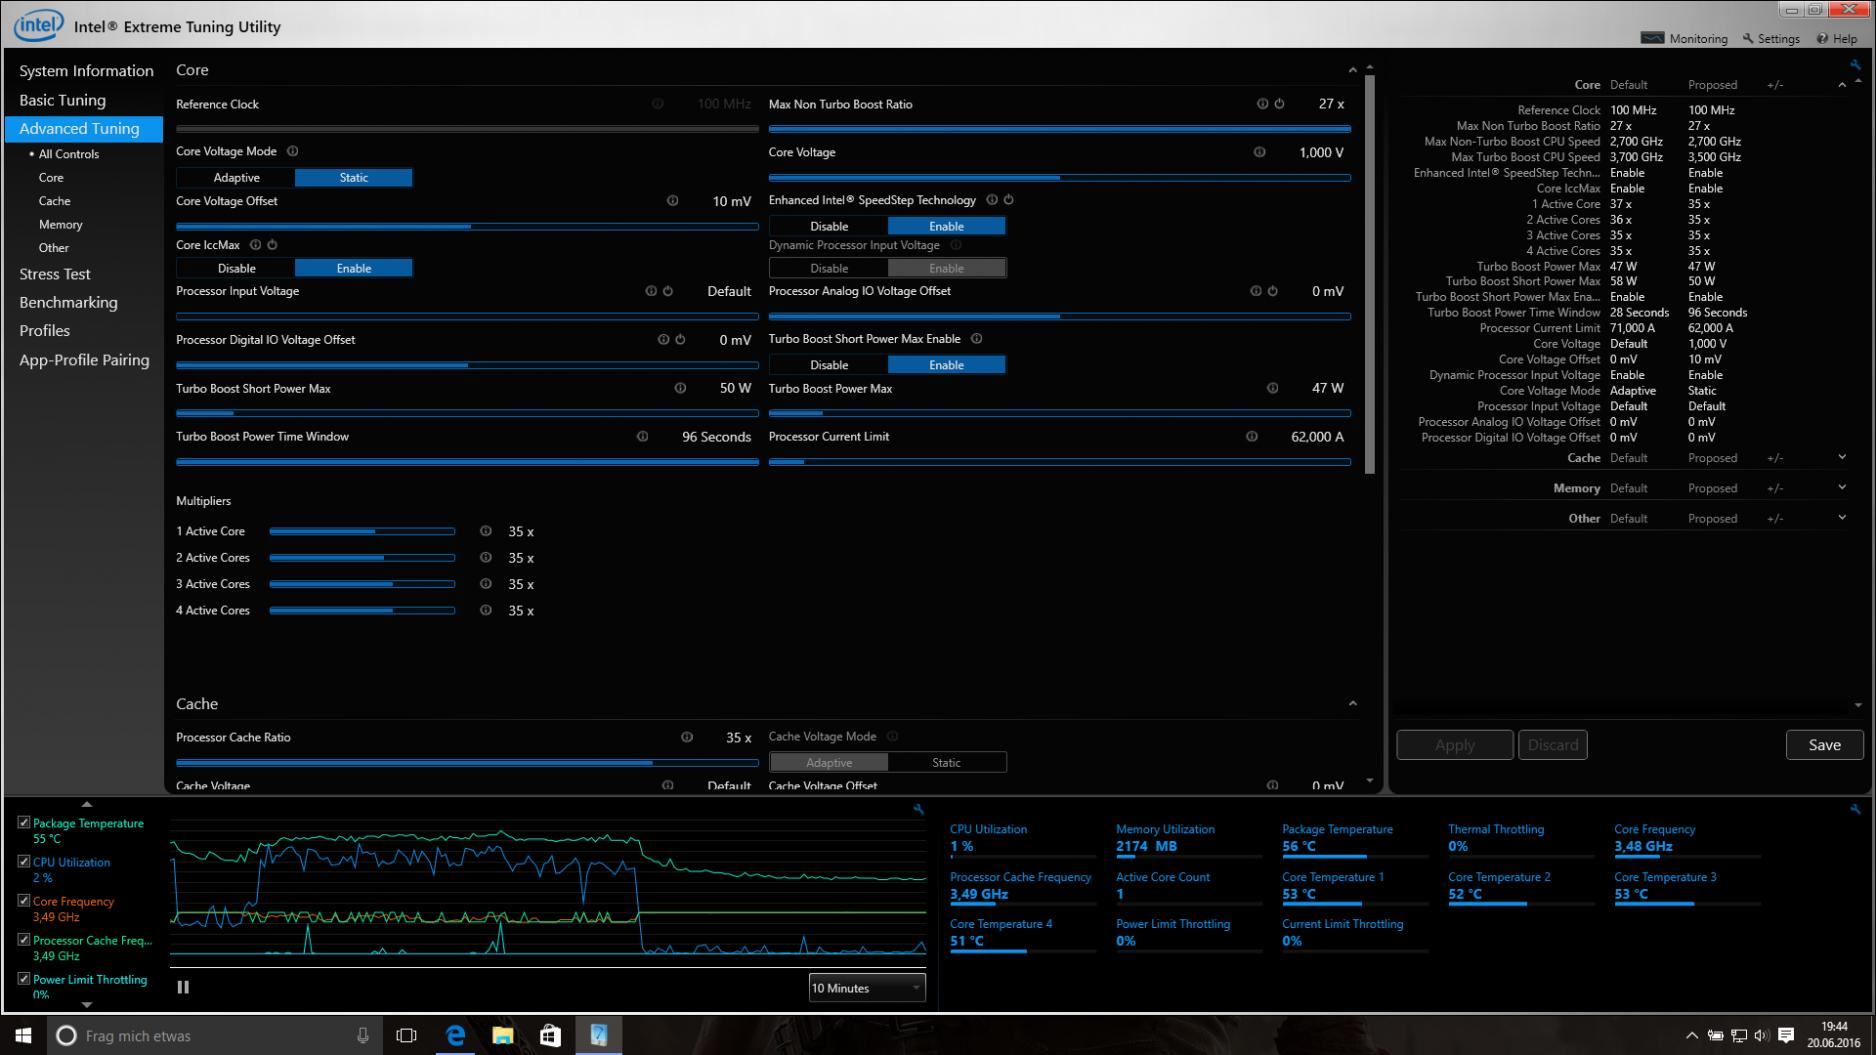Open the Windows Start menu
The height and width of the screenshot is (1055, 1876).
tap(23, 1035)
